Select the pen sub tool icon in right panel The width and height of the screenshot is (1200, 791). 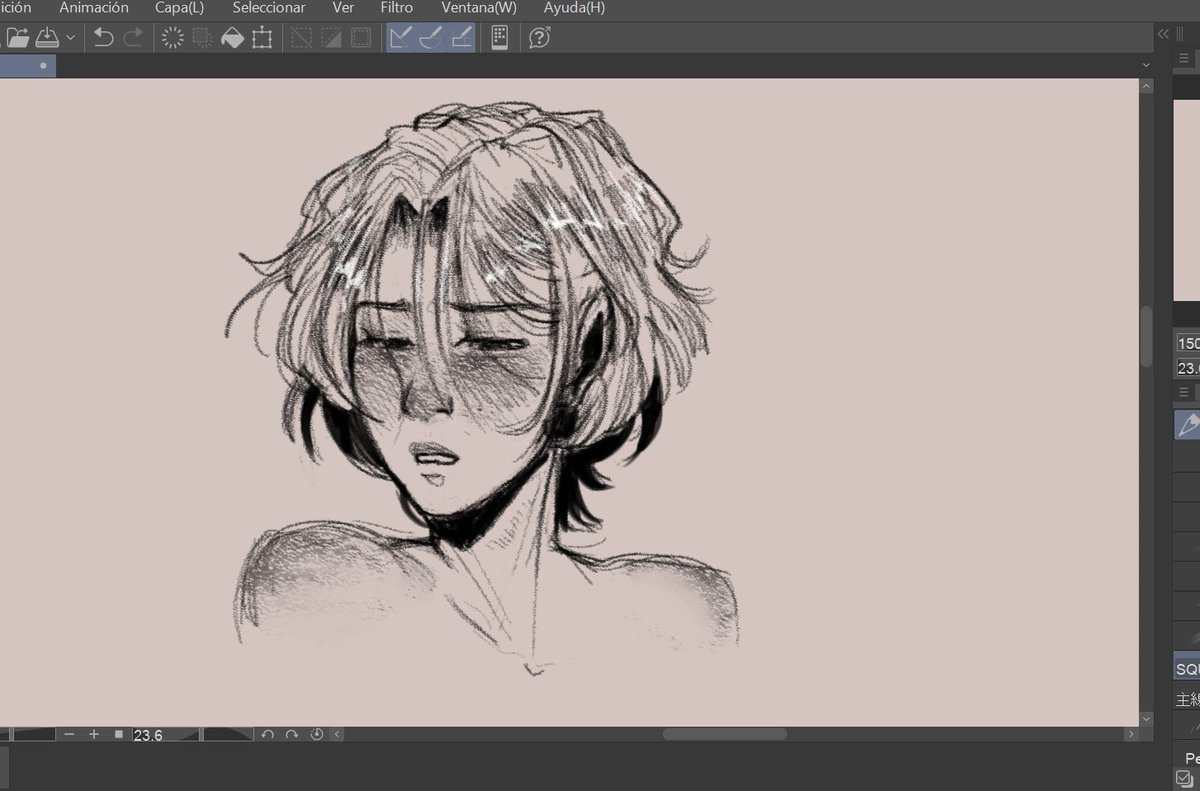1187,425
